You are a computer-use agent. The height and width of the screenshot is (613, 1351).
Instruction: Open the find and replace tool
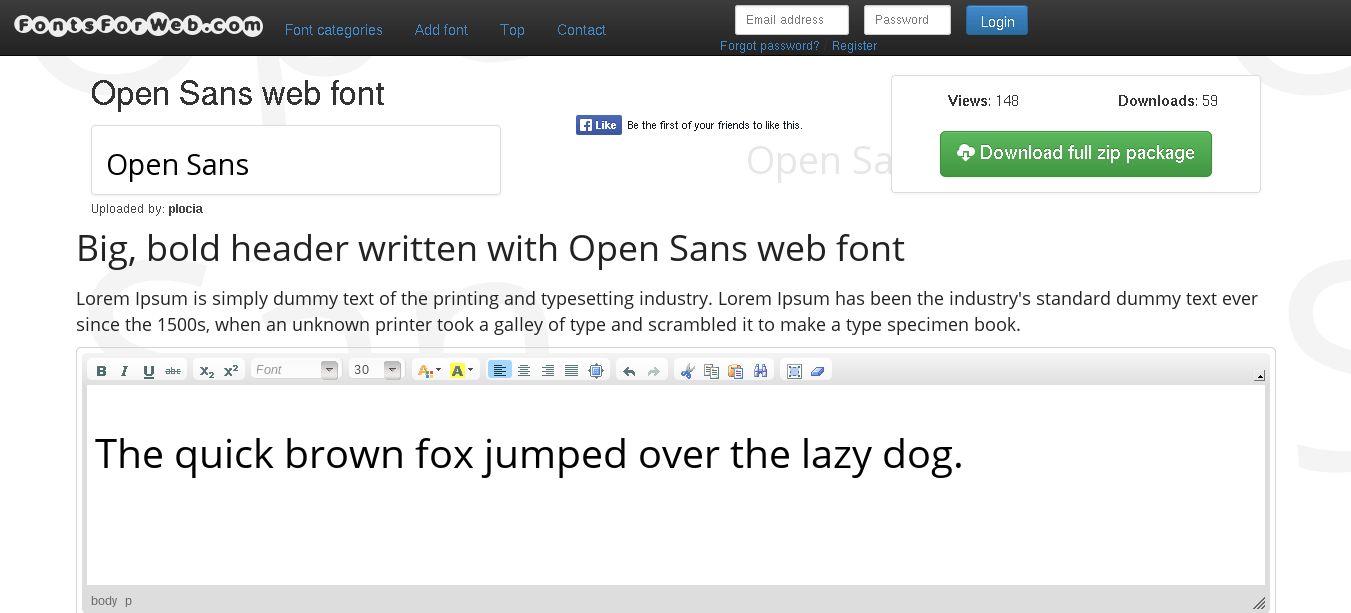pos(760,370)
